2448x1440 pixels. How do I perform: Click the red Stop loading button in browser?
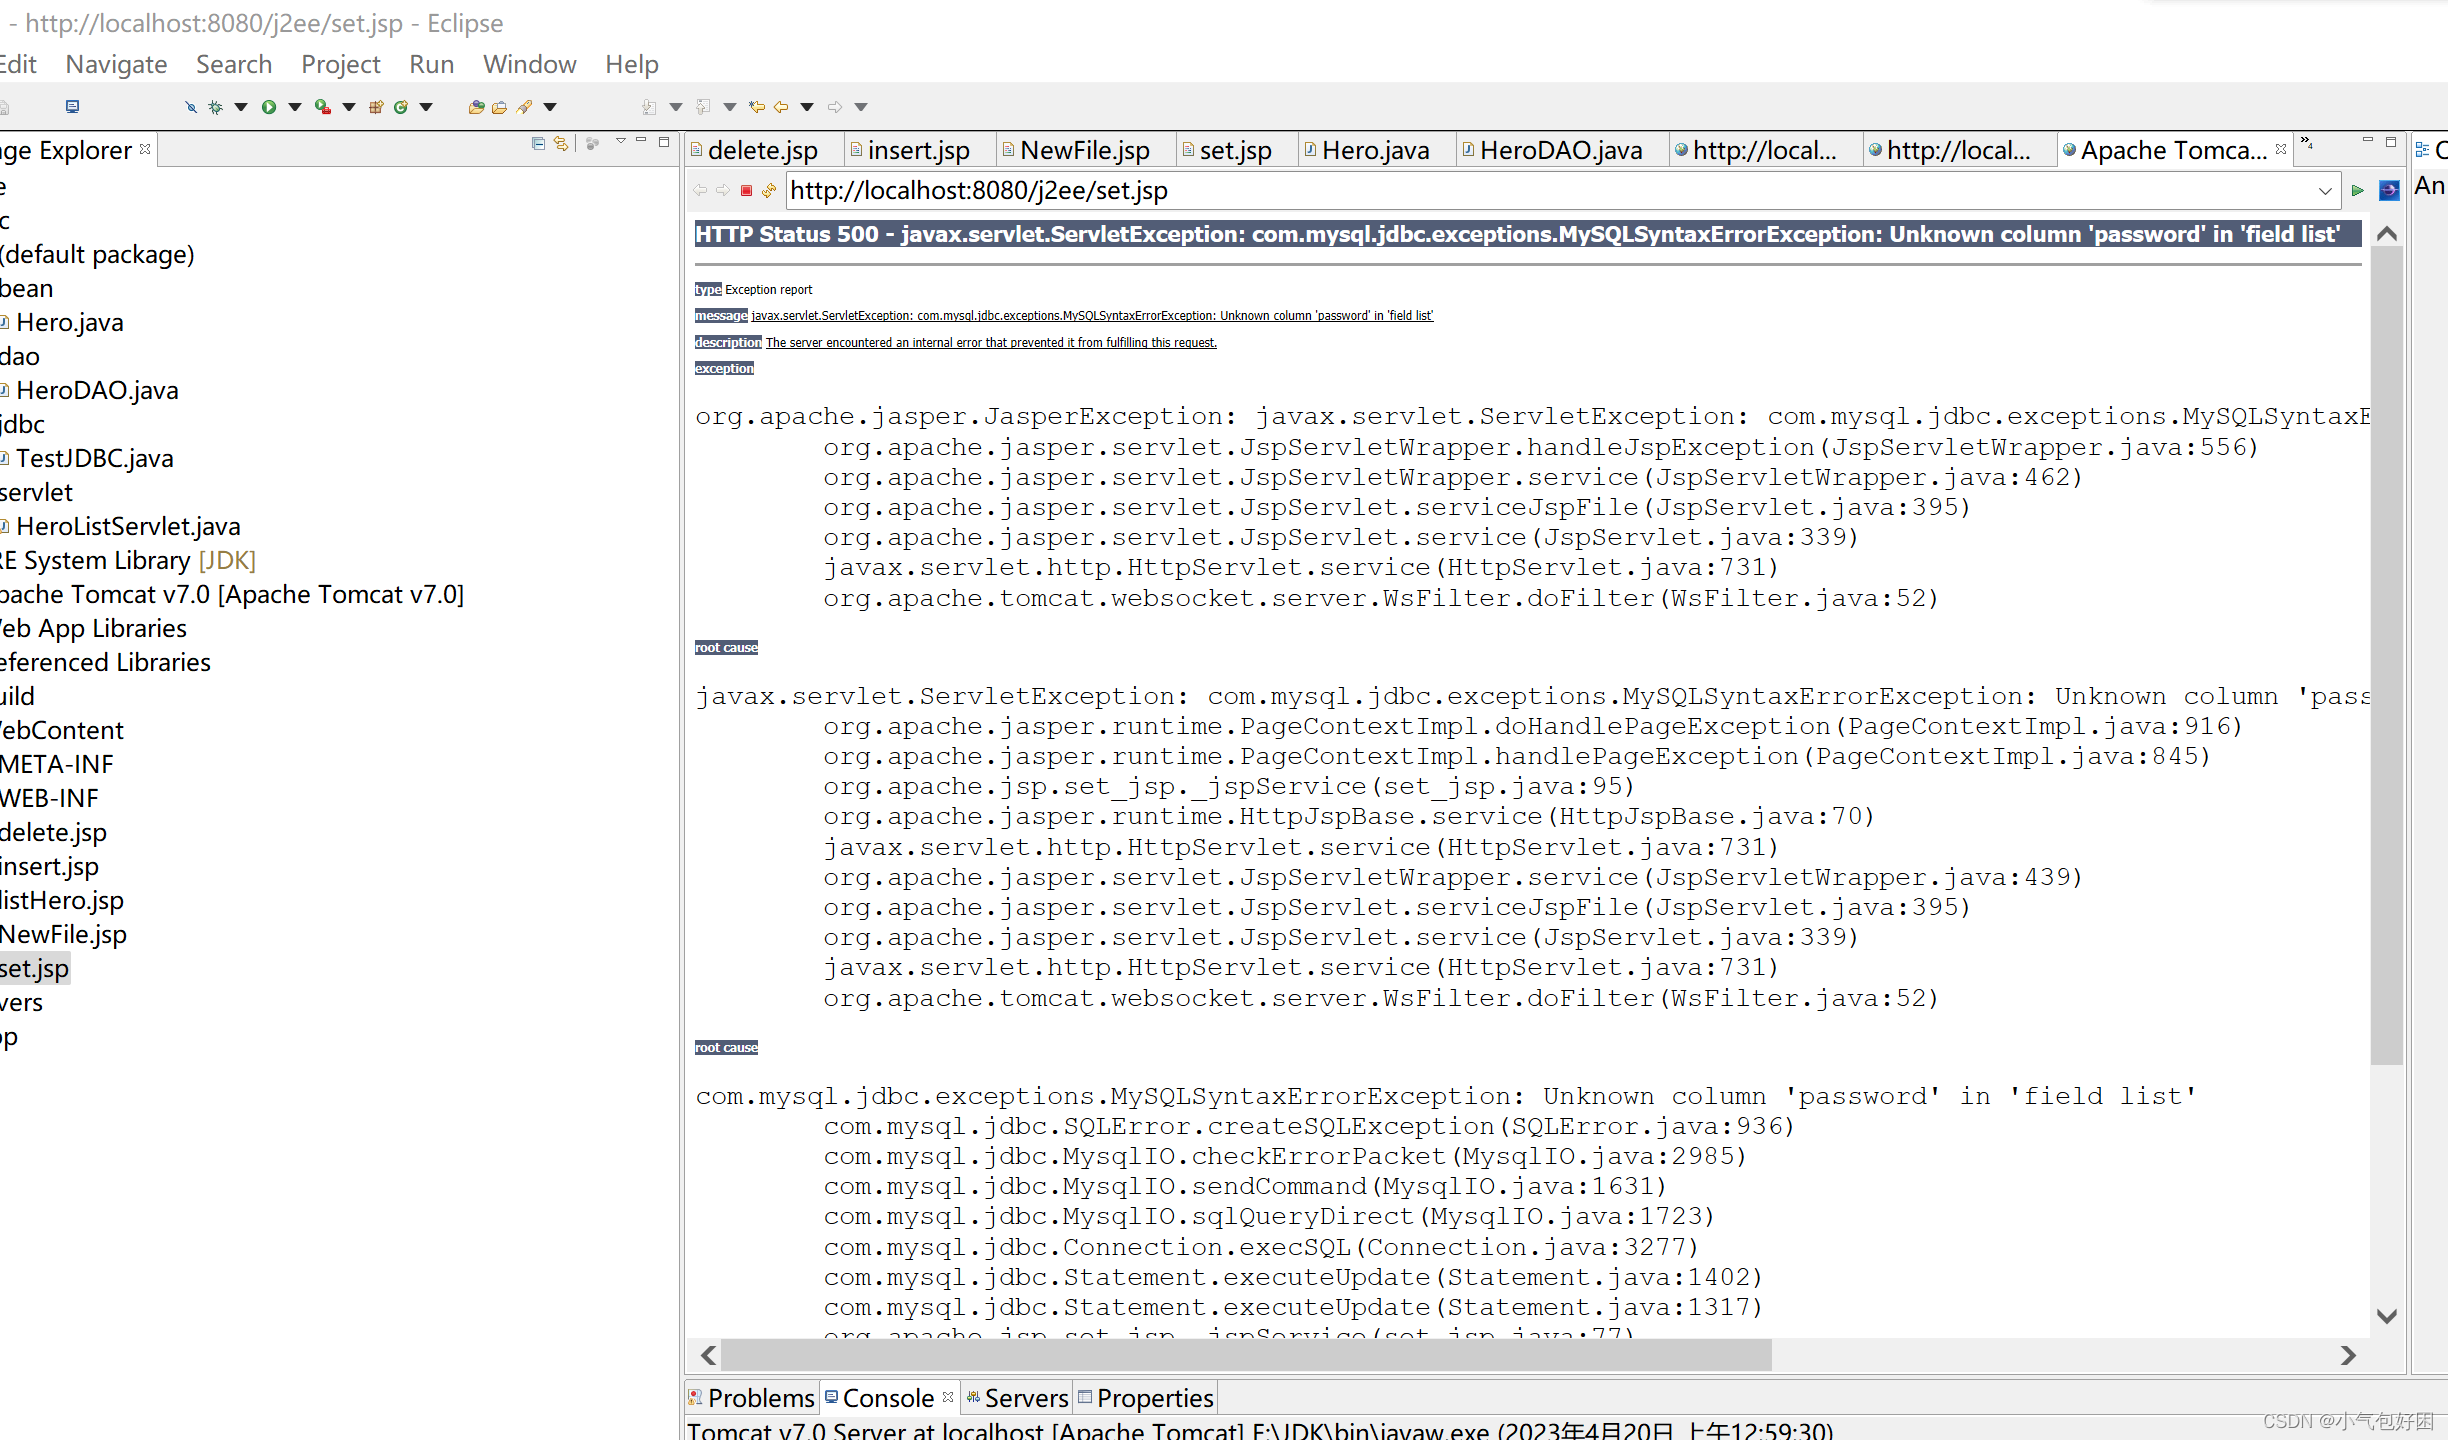[x=746, y=190]
